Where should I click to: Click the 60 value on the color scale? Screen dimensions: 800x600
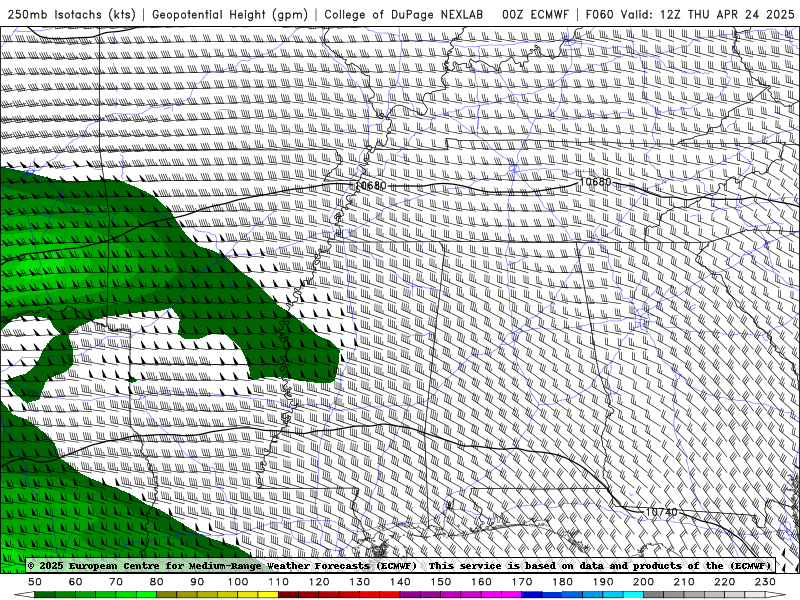tap(76, 582)
